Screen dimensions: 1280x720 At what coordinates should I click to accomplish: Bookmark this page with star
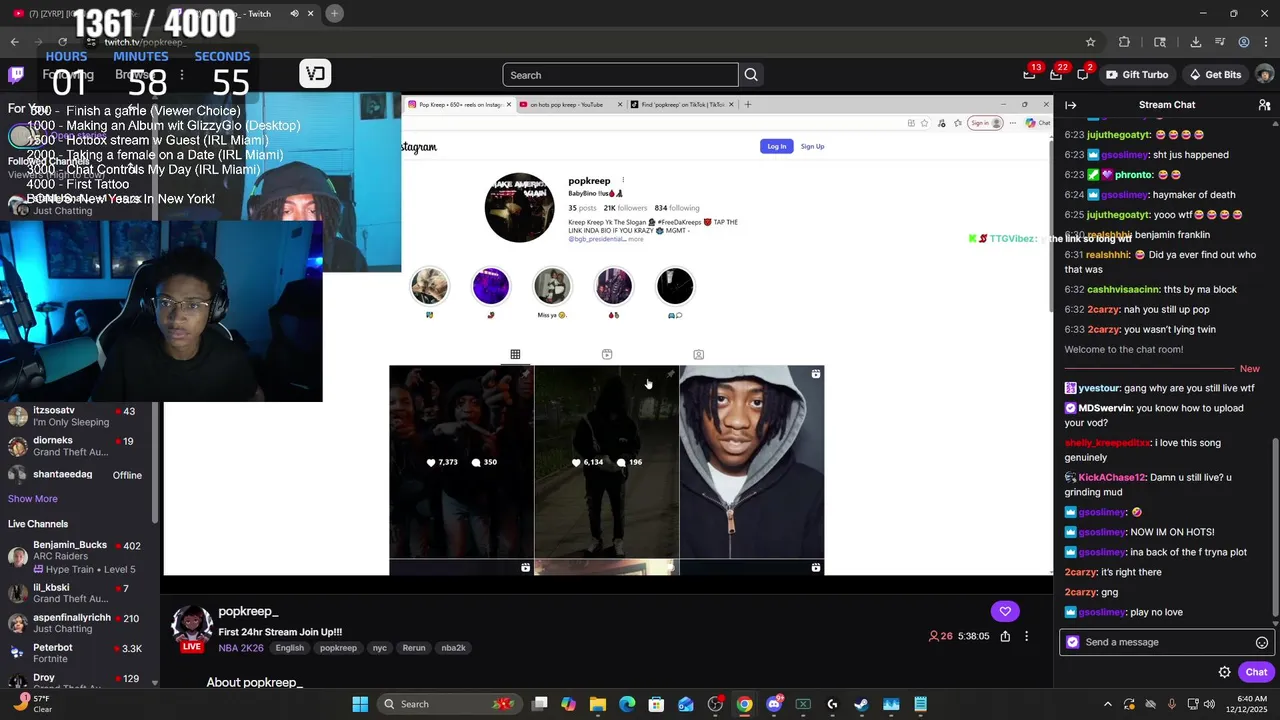point(1091,42)
